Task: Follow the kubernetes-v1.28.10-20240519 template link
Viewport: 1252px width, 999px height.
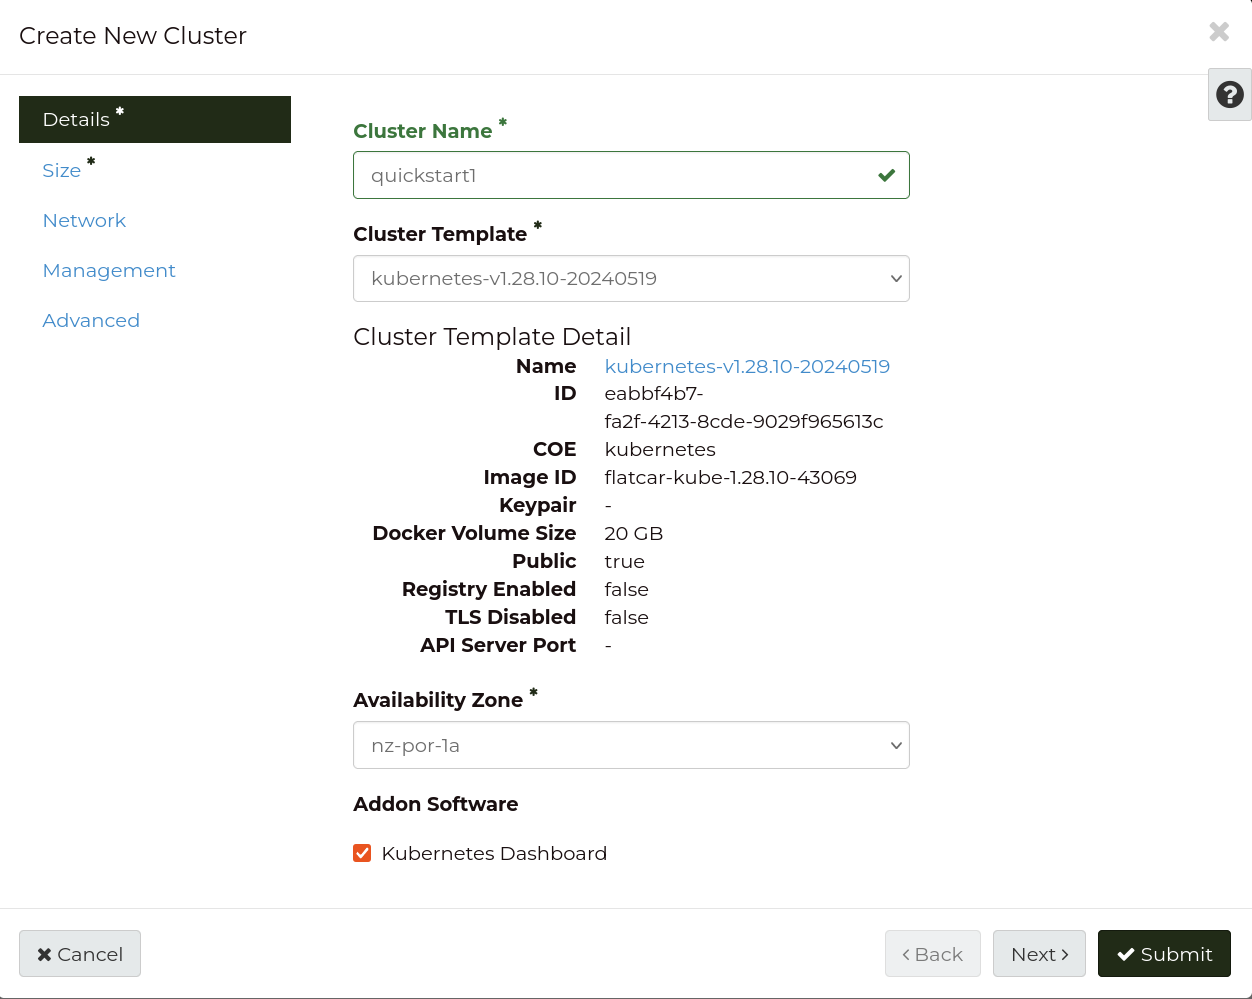Action: tap(747, 366)
